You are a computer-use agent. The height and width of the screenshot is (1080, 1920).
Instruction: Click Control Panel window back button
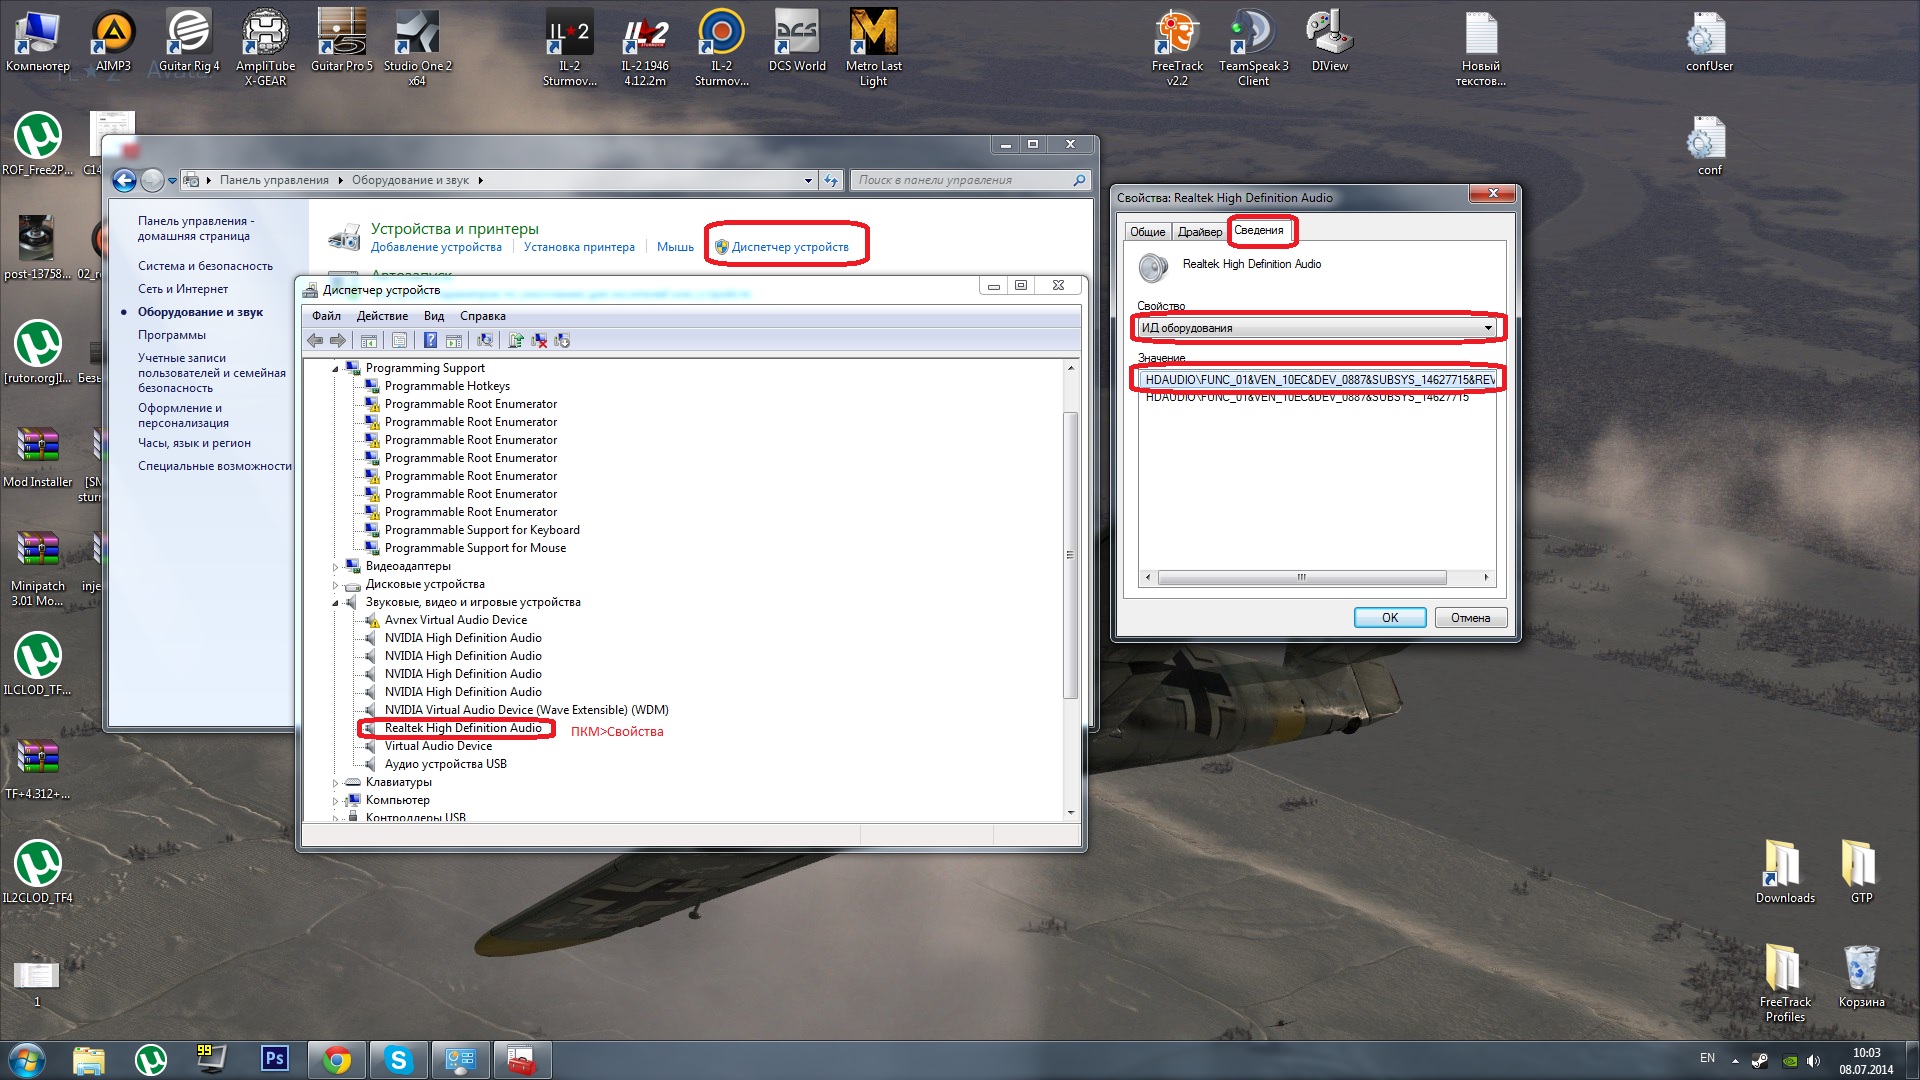tap(124, 180)
